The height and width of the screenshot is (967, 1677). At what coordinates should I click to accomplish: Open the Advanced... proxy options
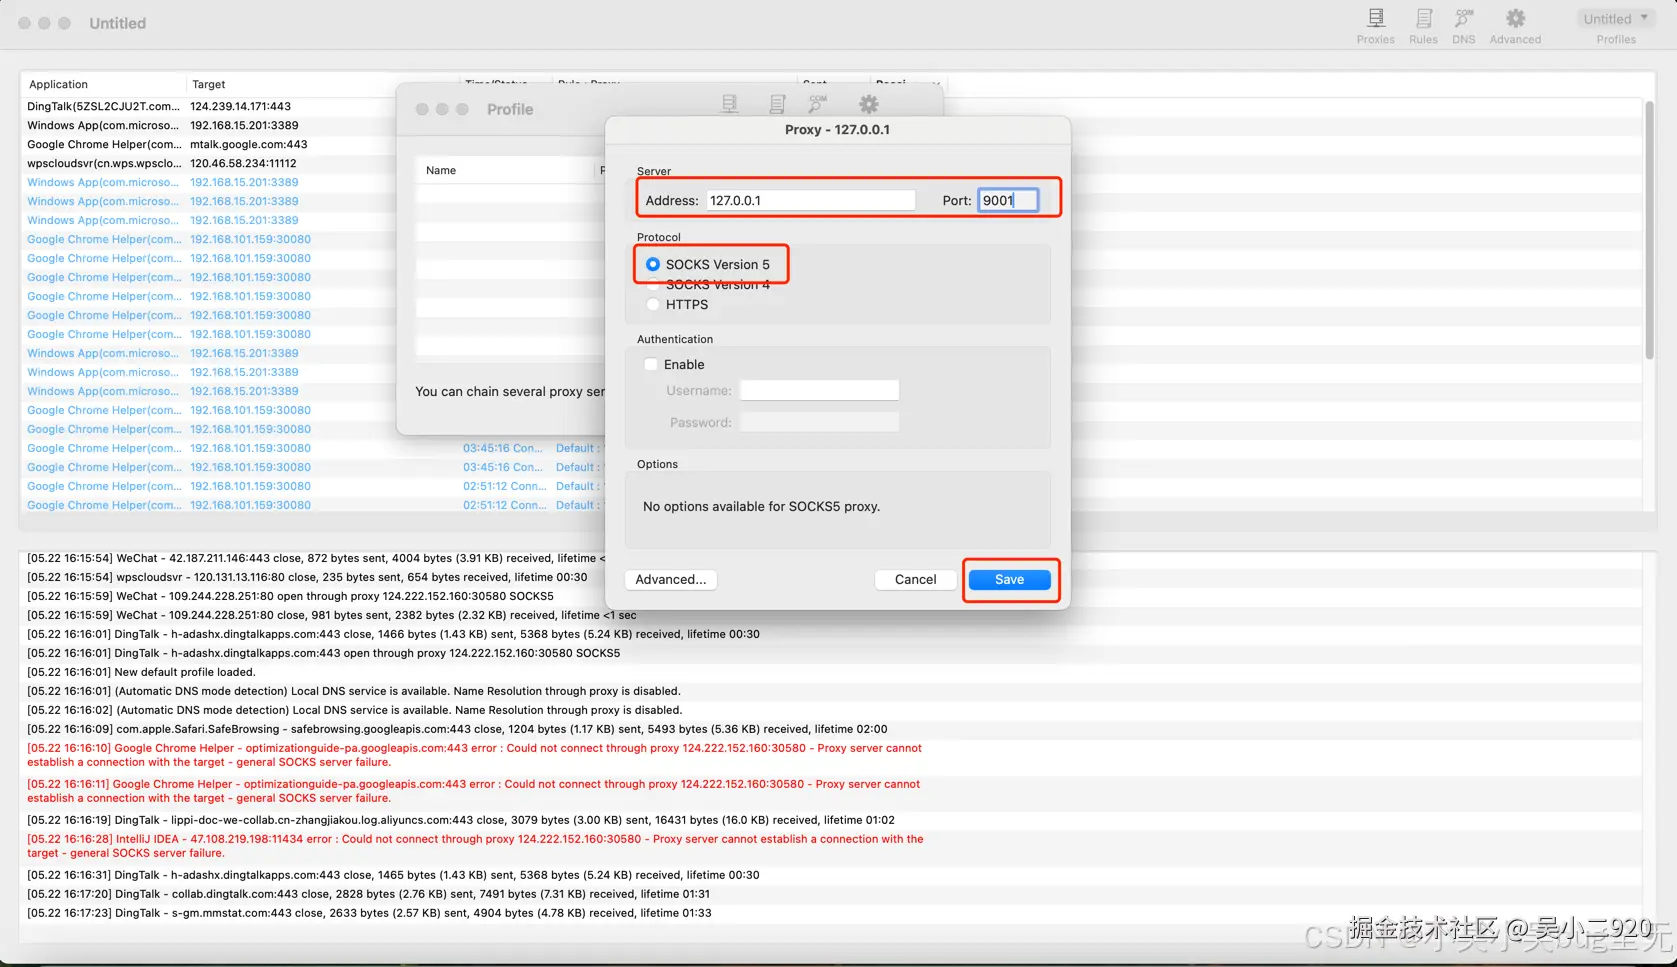(670, 579)
